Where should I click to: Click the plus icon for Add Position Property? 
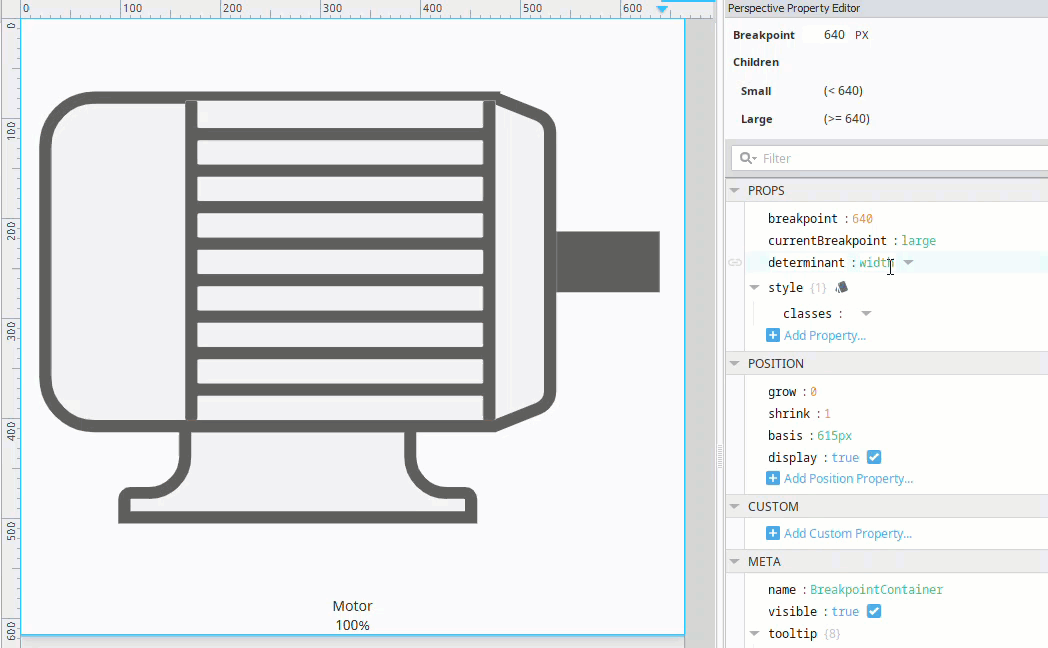(x=773, y=478)
